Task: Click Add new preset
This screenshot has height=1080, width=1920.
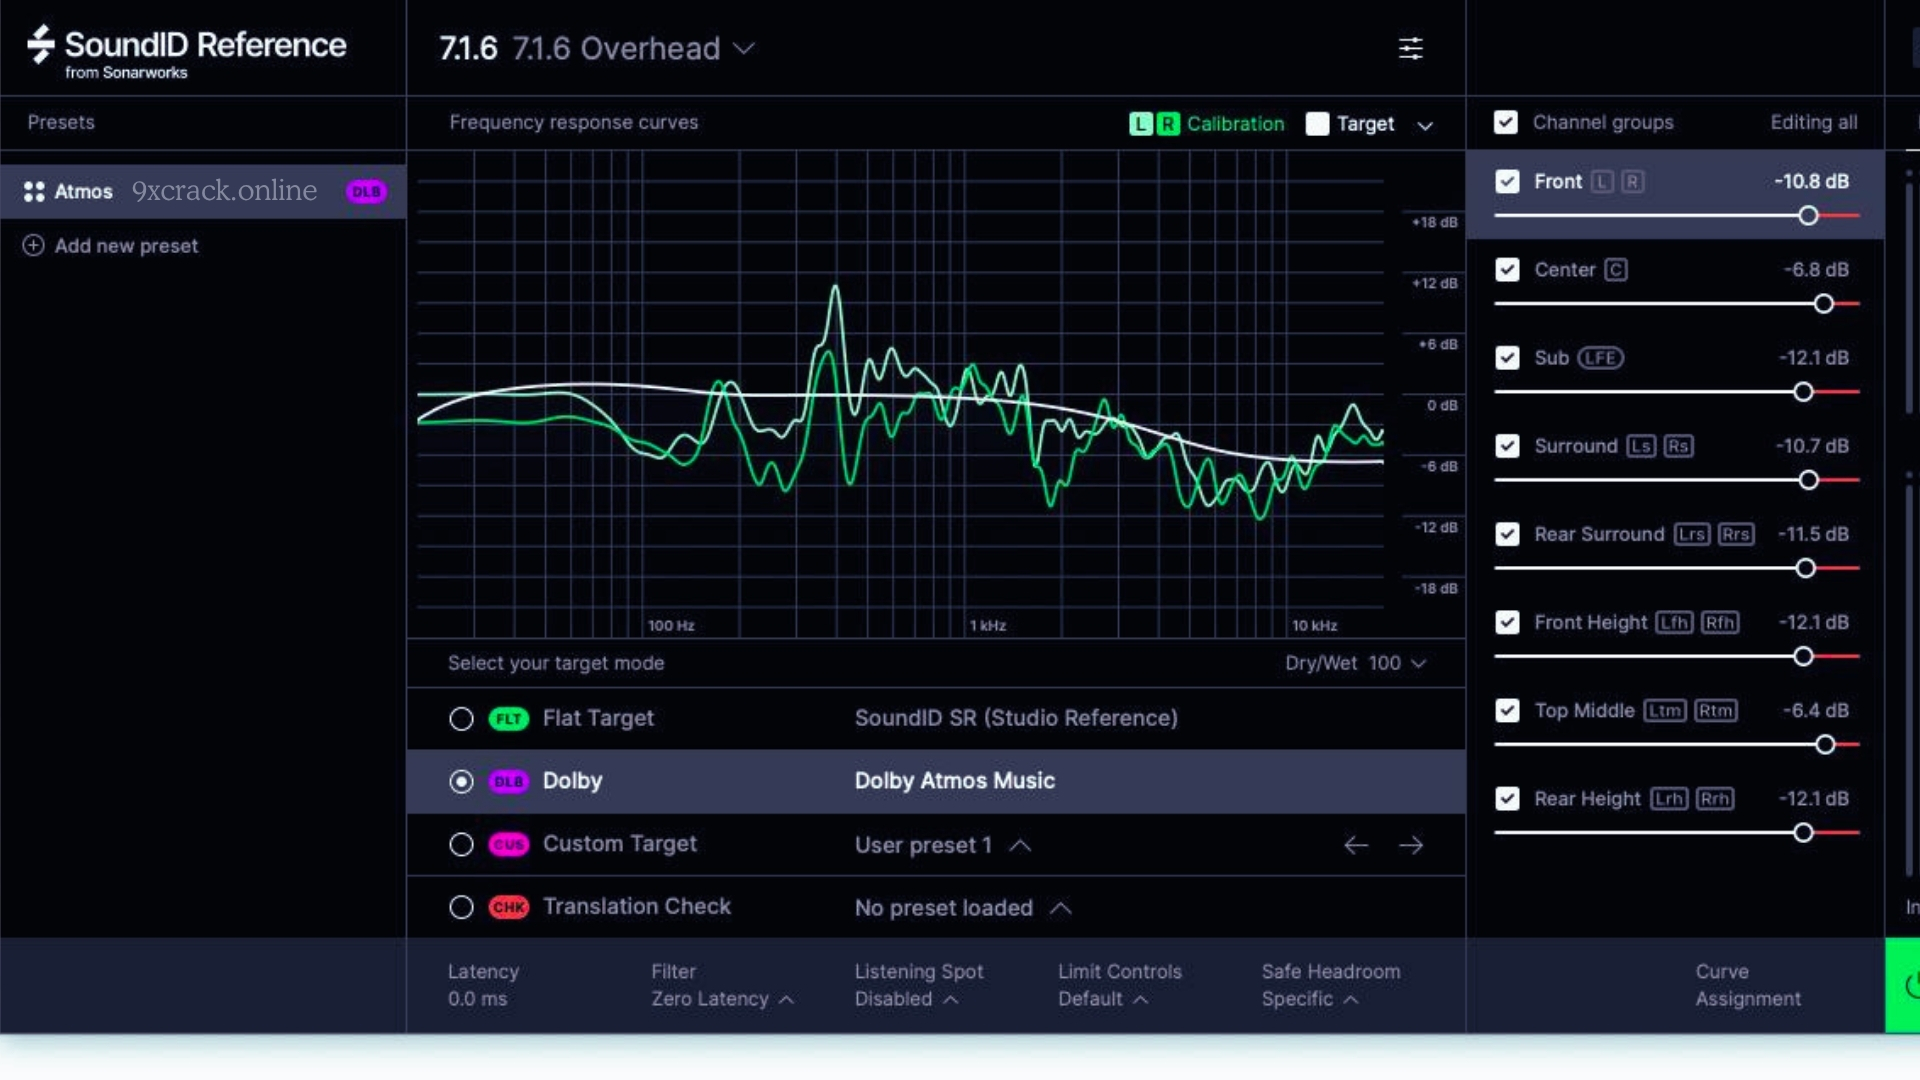Action: [111, 245]
